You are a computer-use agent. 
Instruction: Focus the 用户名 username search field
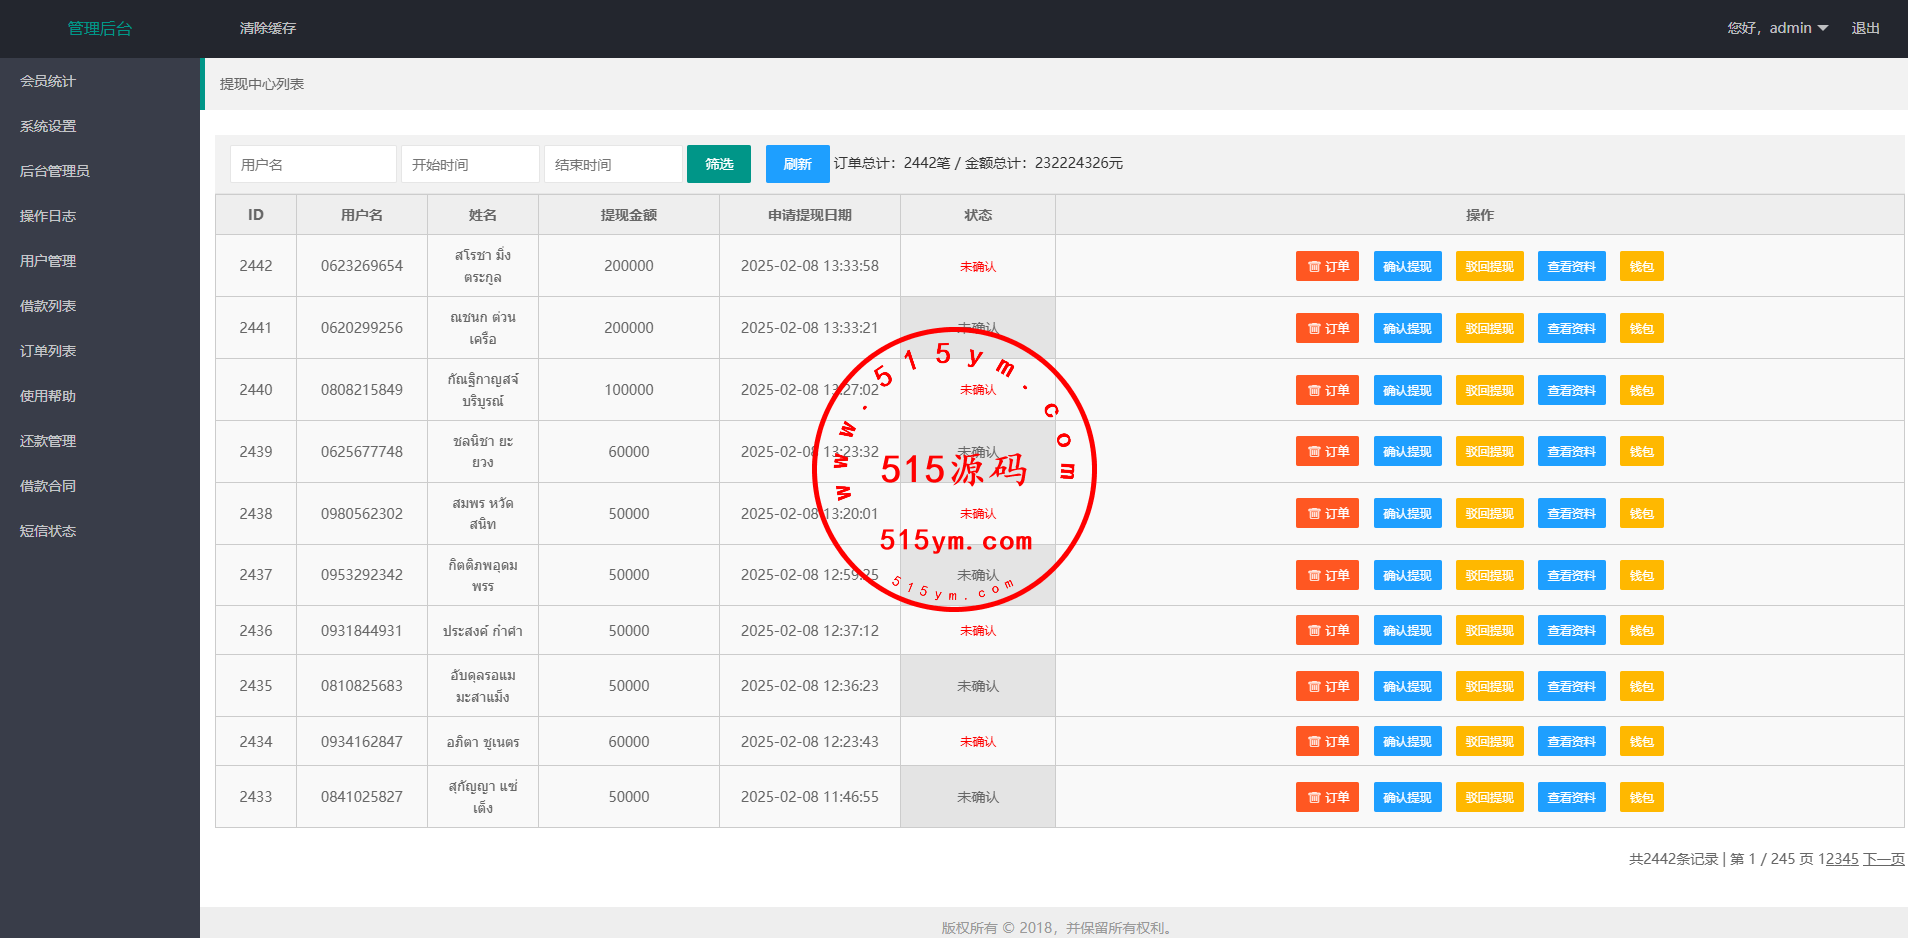313,165
